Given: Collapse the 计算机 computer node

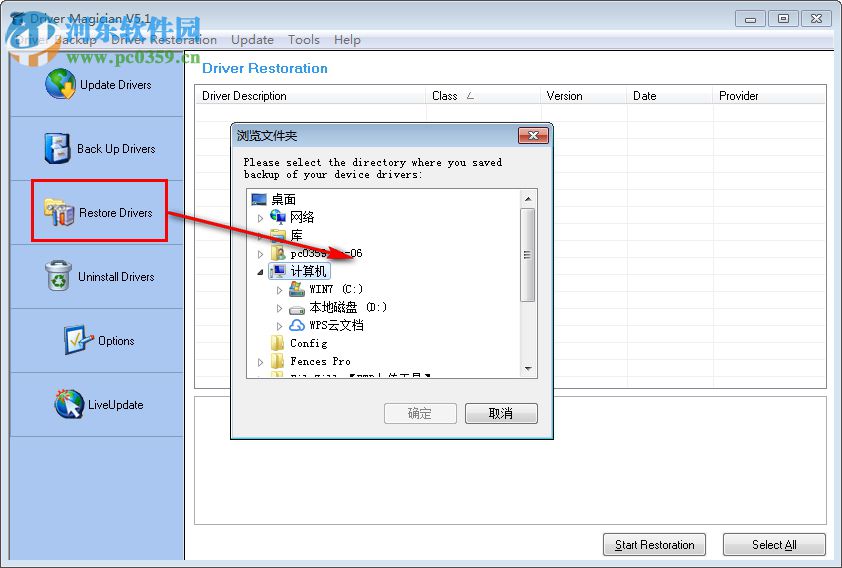Looking at the screenshot, I should pyautogui.click(x=260, y=272).
